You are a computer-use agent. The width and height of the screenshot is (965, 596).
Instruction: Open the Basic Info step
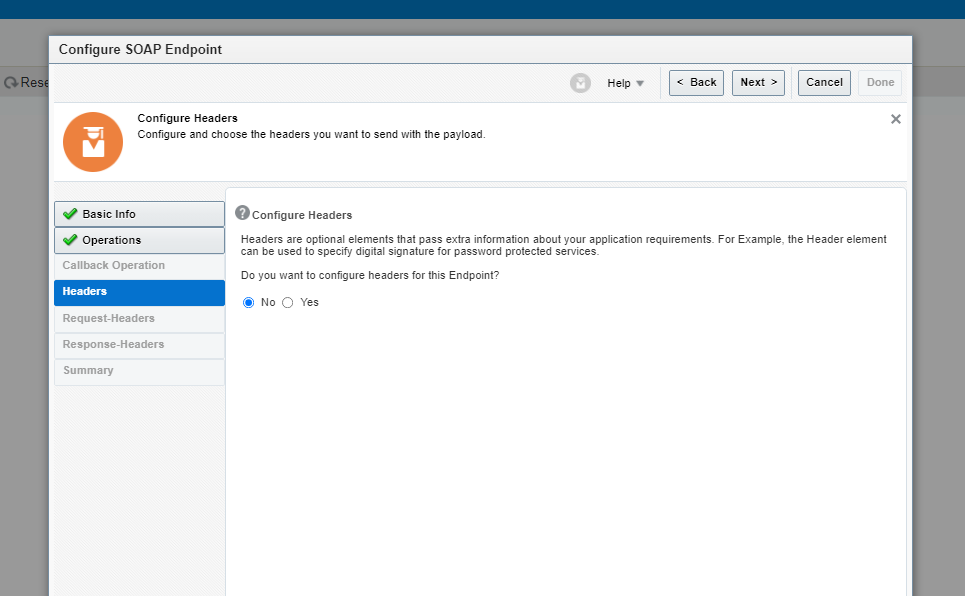tap(139, 214)
